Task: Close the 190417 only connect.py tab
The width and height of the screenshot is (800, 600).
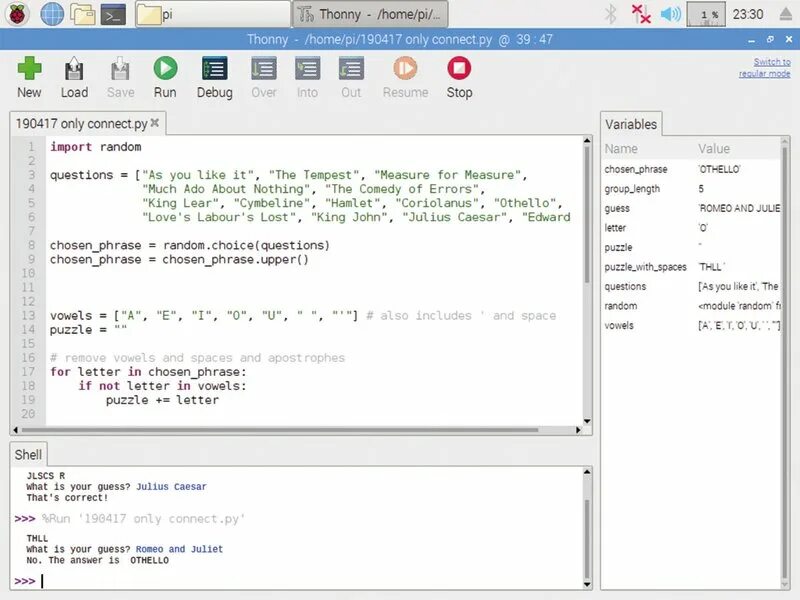Action: [x=155, y=123]
